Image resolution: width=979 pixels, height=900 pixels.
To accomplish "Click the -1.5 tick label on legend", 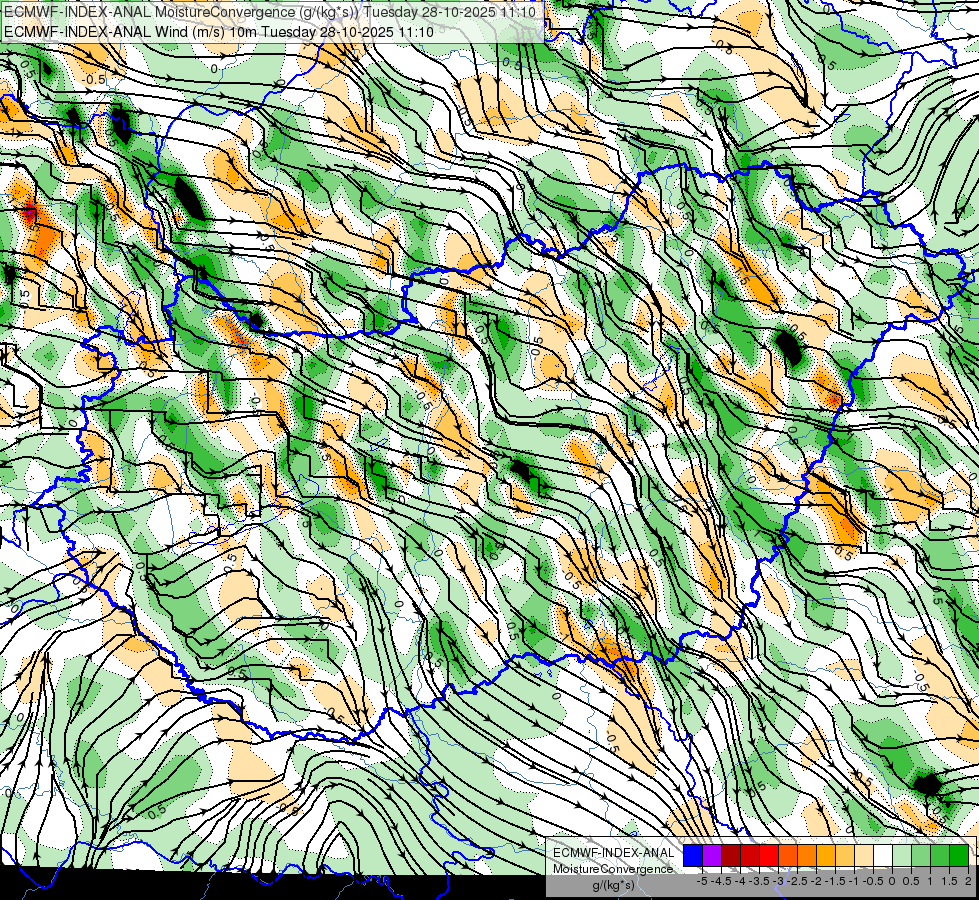I will click(x=835, y=881).
